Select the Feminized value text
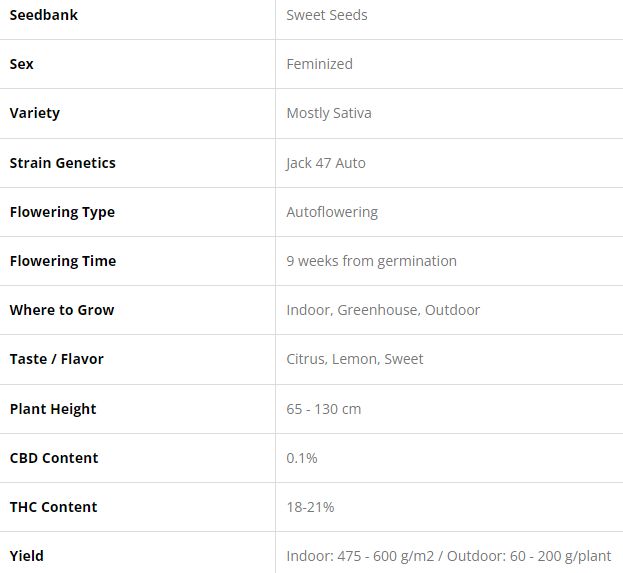The height and width of the screenshot is (573, 623). 319,64
